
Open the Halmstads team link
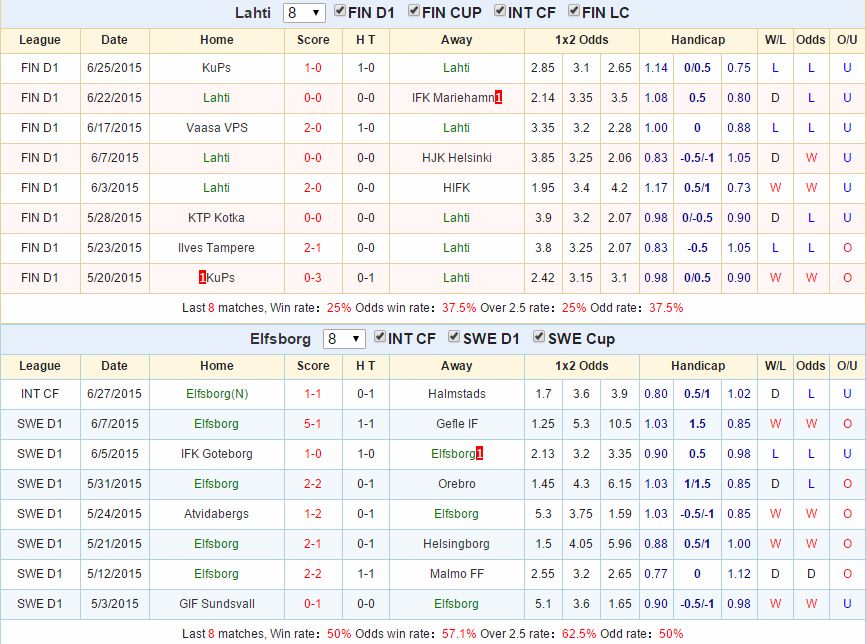click(457, 394)
